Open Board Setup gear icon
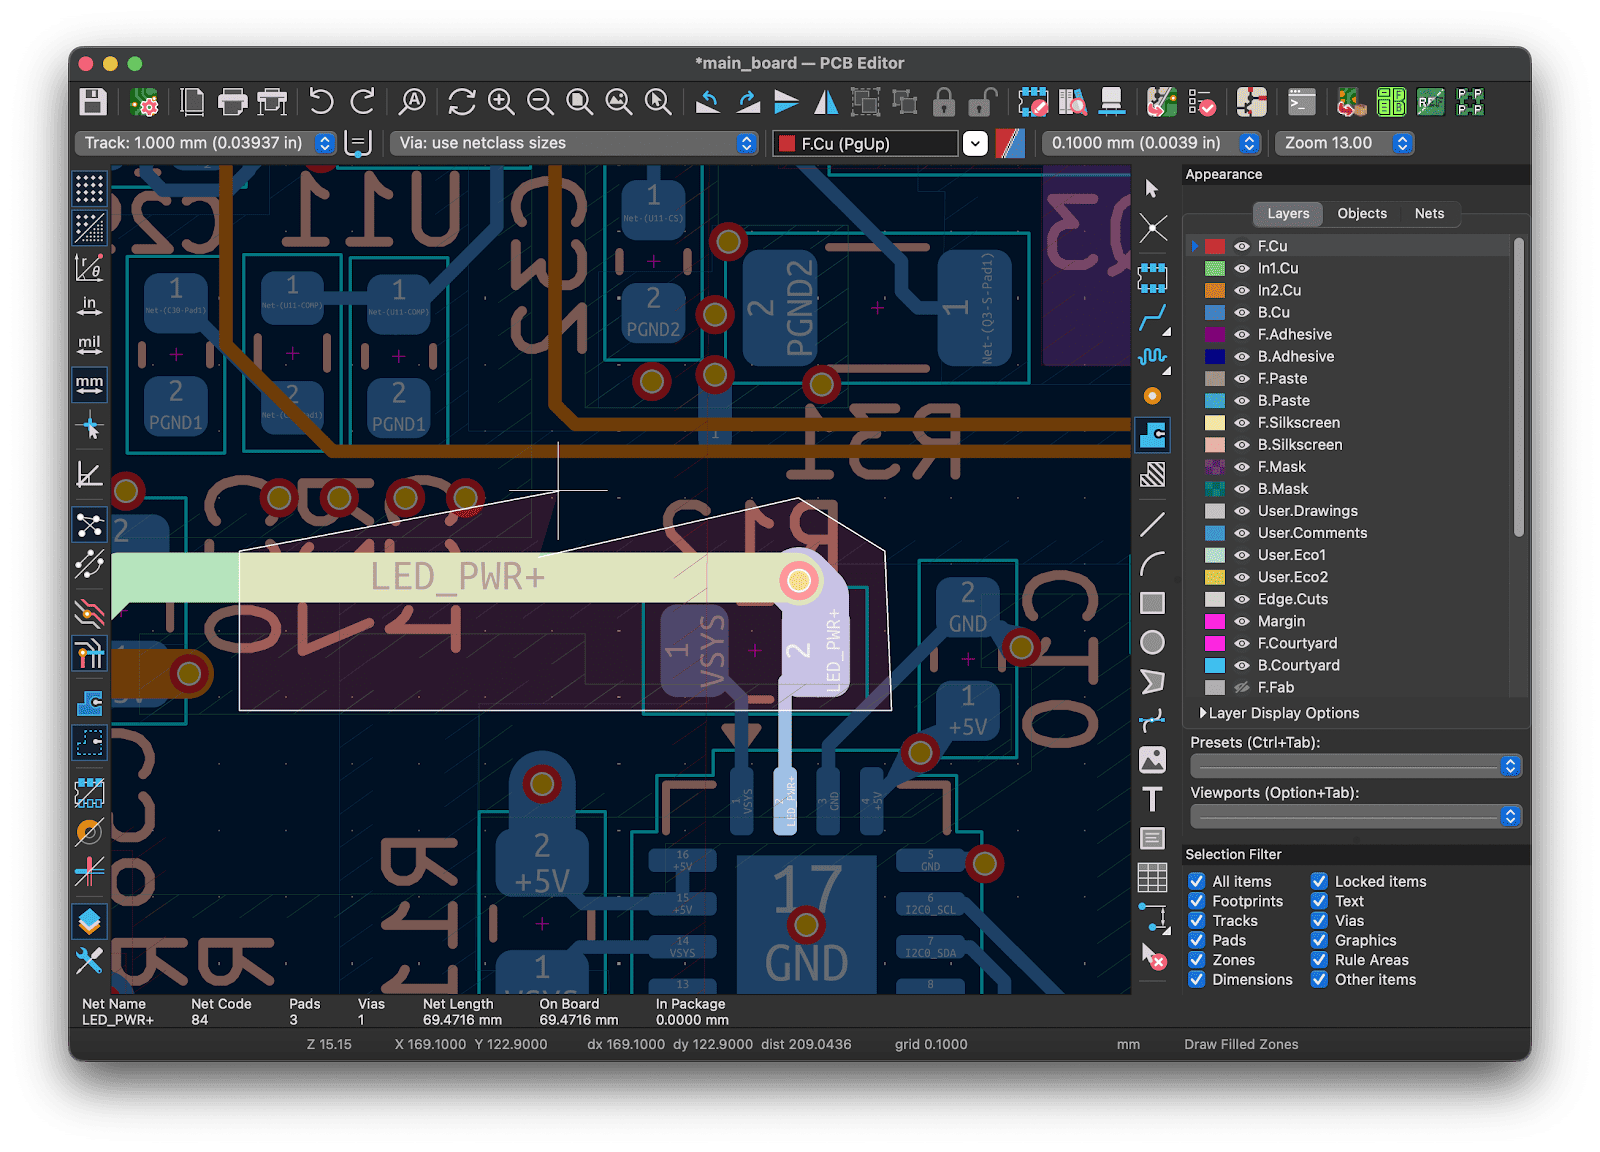This screenshot has height=1152, width=1600. [145, 102]
